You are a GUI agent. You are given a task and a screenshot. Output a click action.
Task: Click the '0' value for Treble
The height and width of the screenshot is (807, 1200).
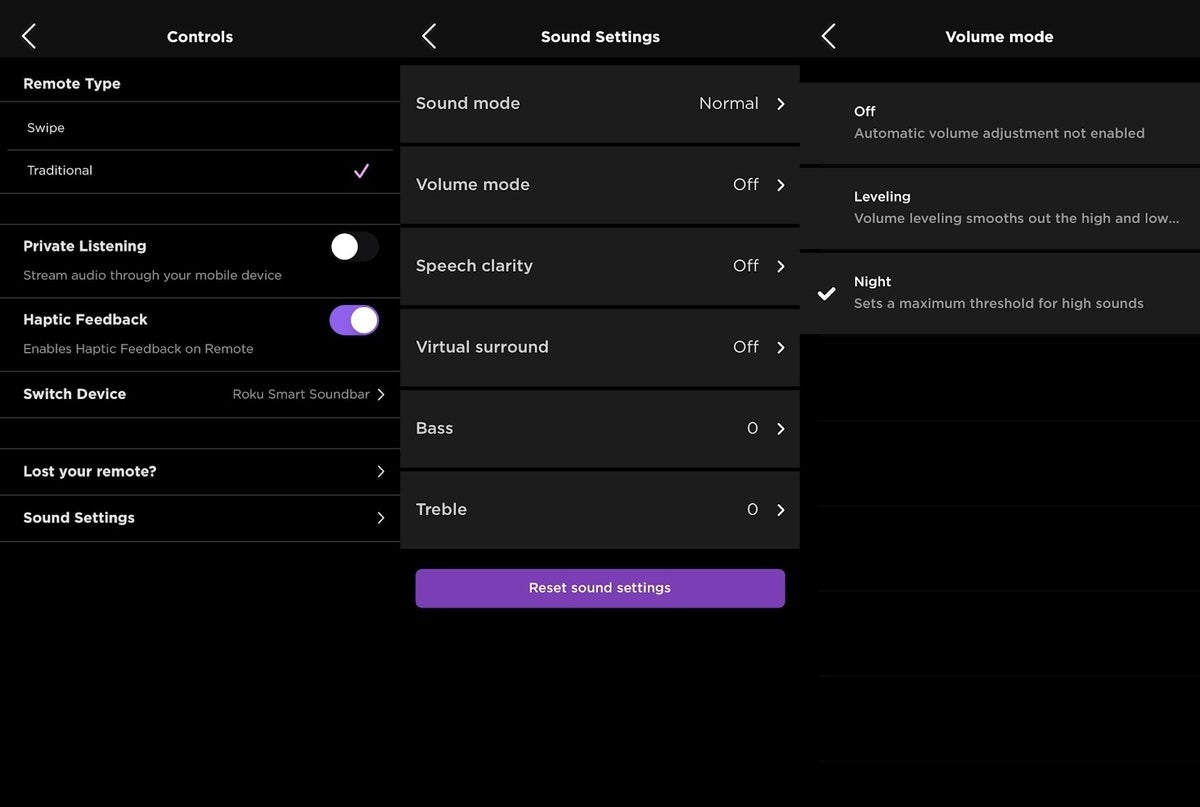click(x=753, y=509)
